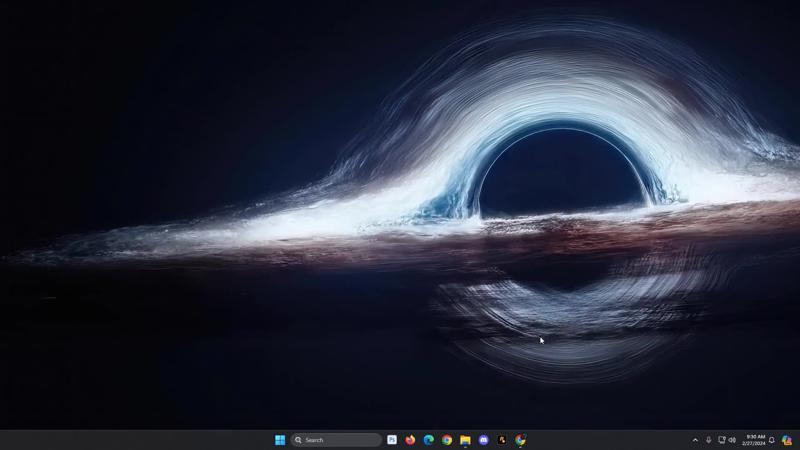
Task: Click the taskbar Search box
Action: [x=336, y=440]
